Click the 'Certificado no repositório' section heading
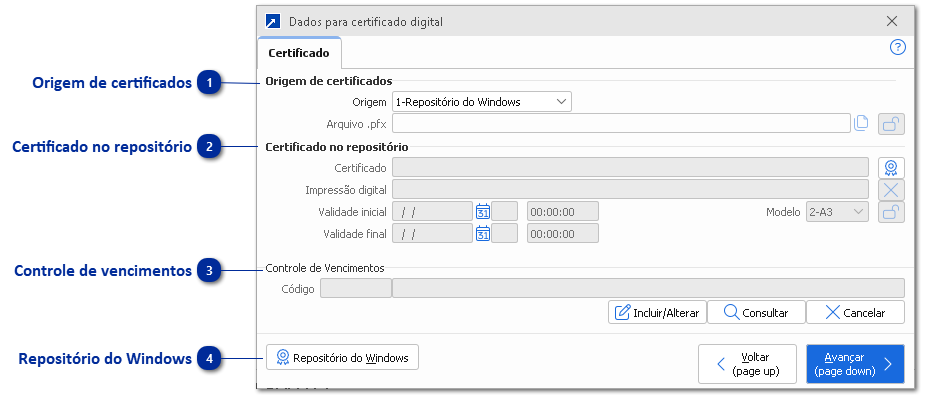Screen dimensions: 938x405 point(336,147)
